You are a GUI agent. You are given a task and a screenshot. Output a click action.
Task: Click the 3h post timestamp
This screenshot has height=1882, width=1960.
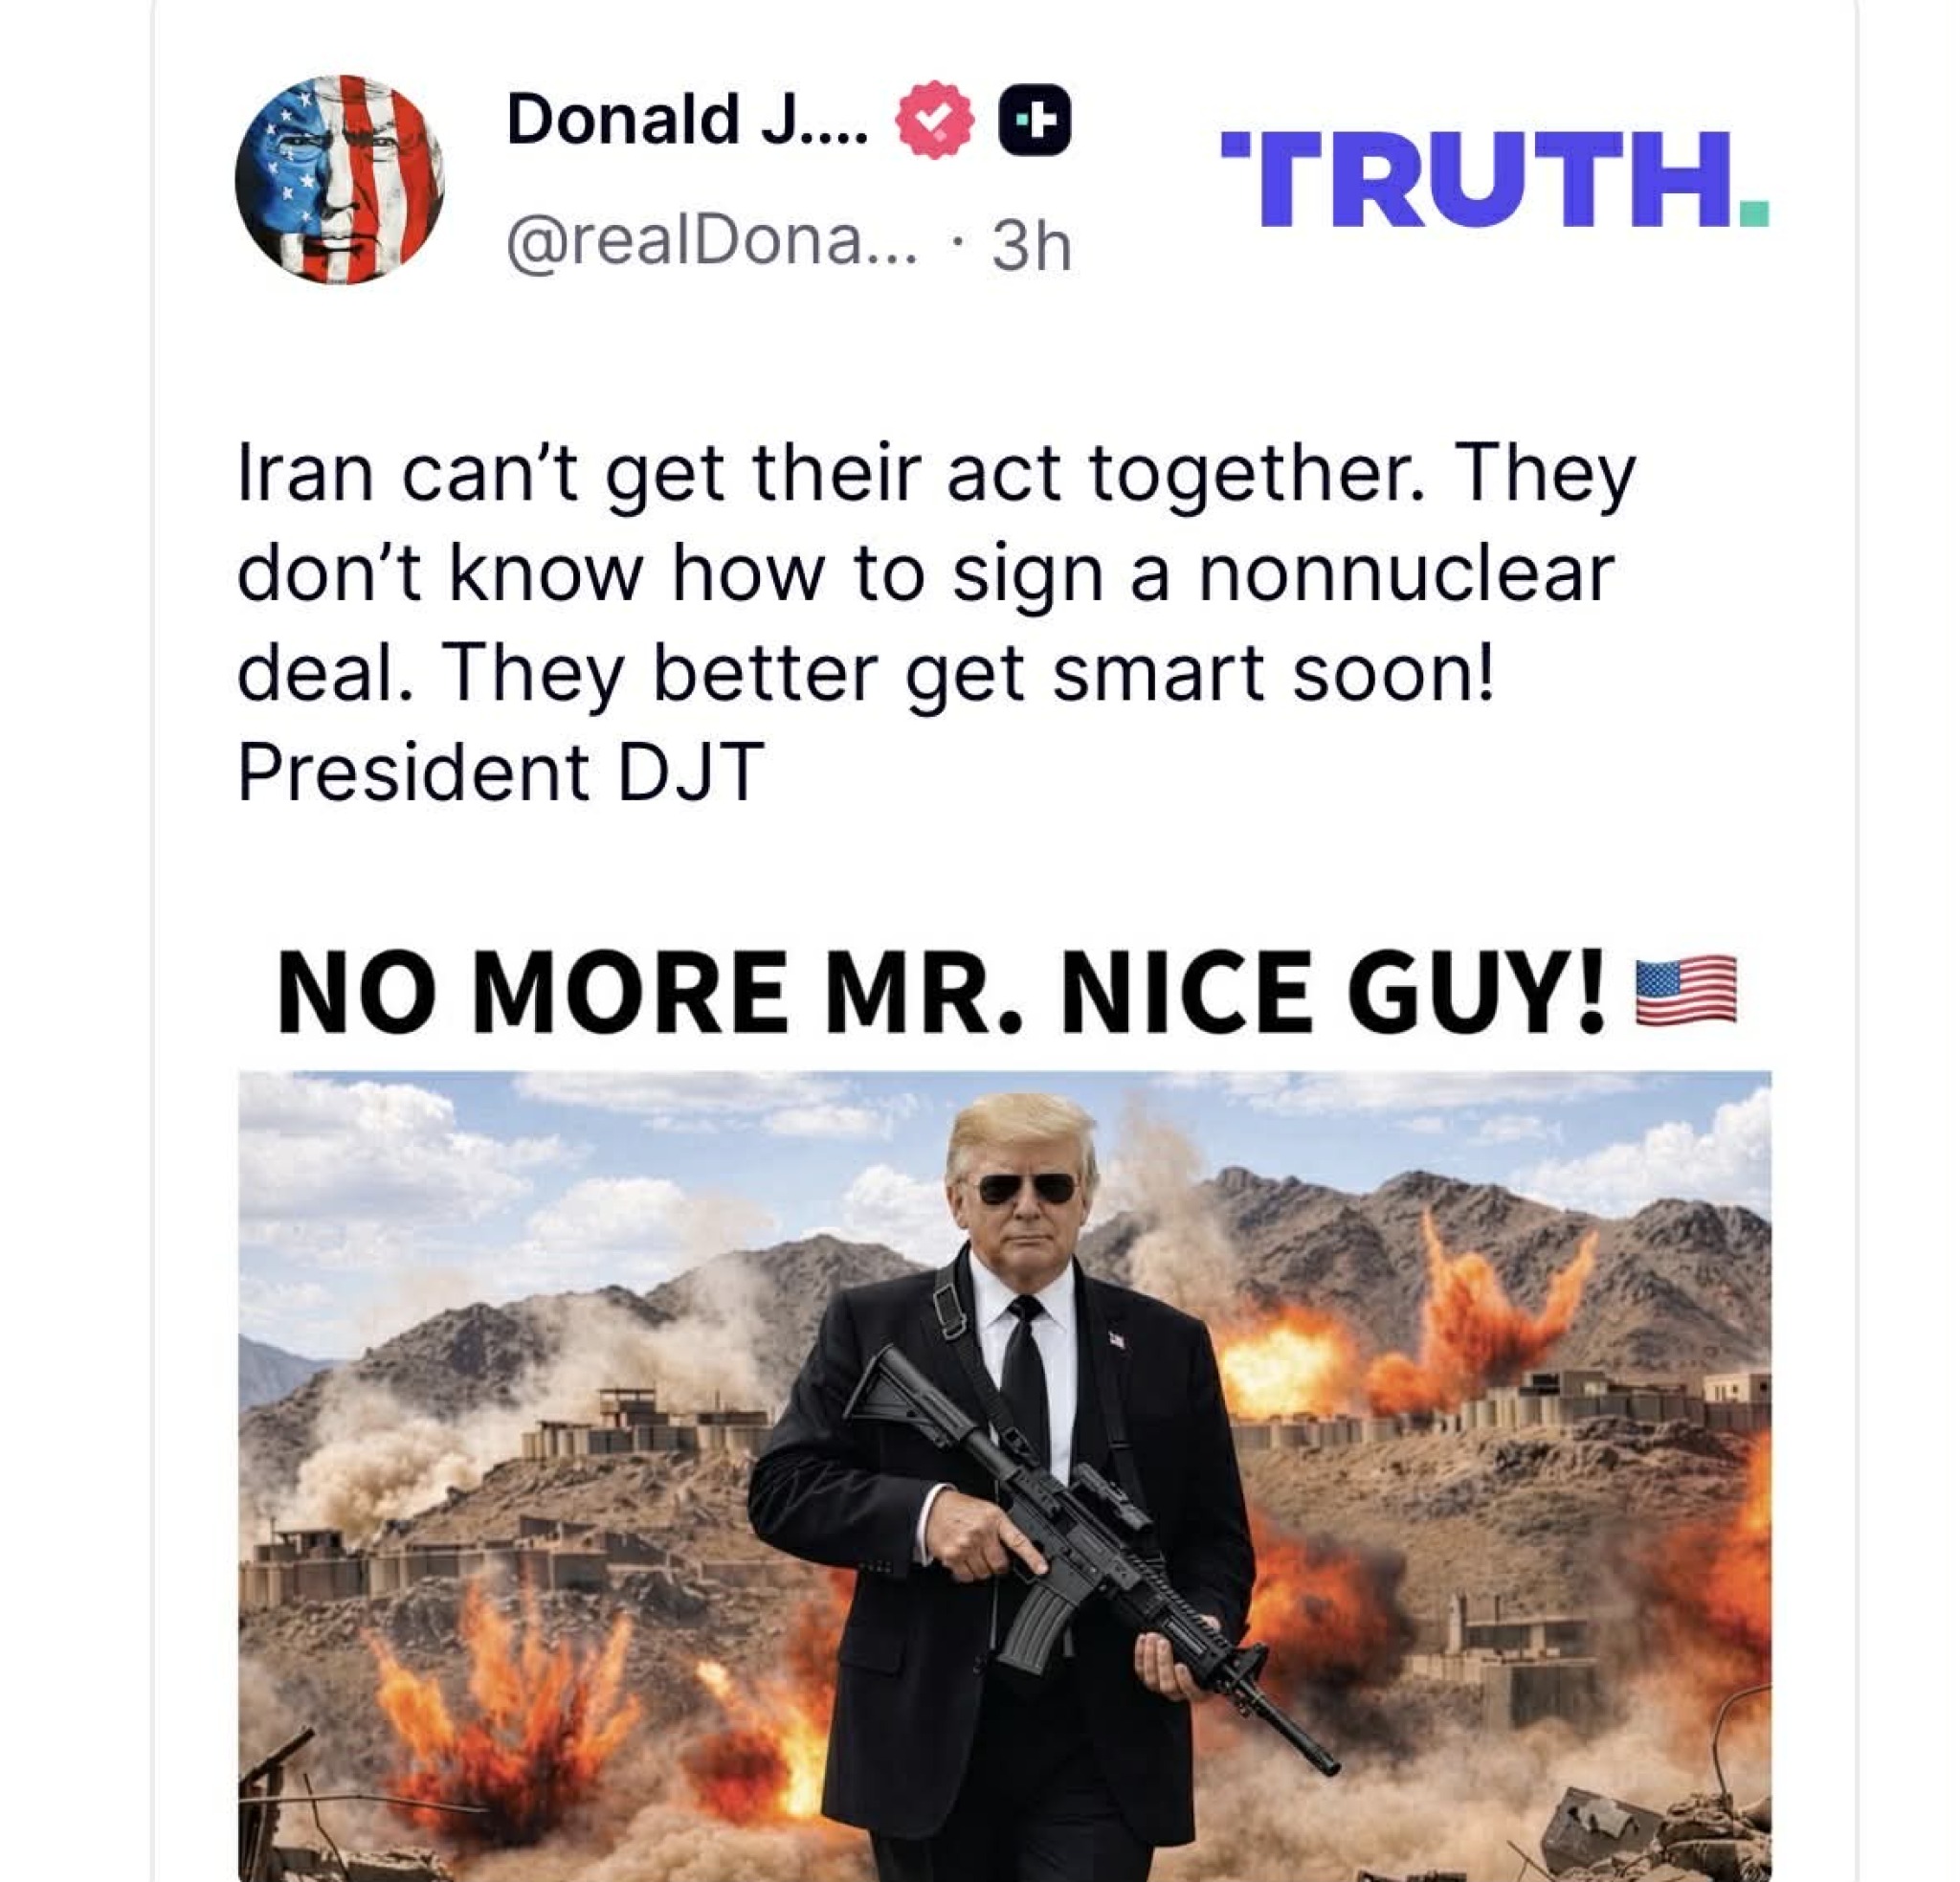1031,245
